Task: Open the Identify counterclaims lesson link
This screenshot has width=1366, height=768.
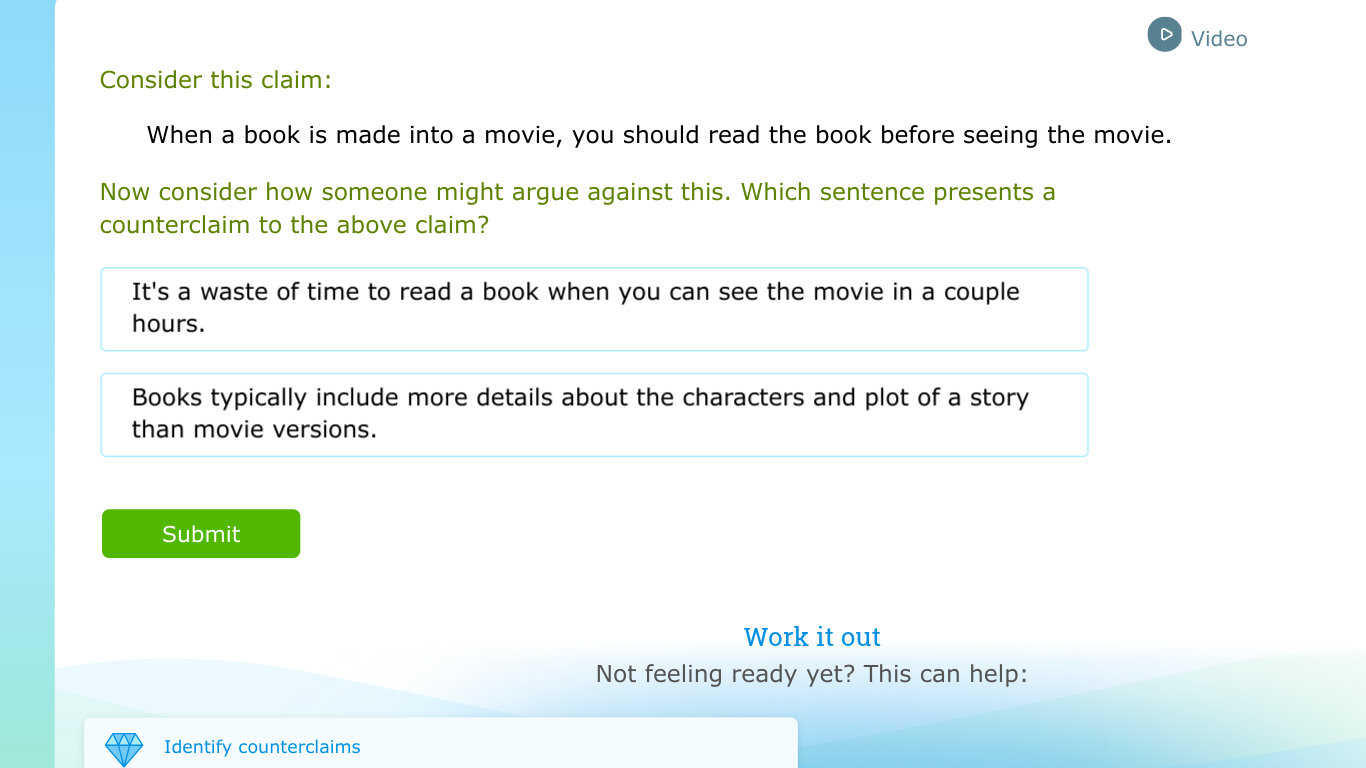Action: pyautogui.click(x=262, y=747)
